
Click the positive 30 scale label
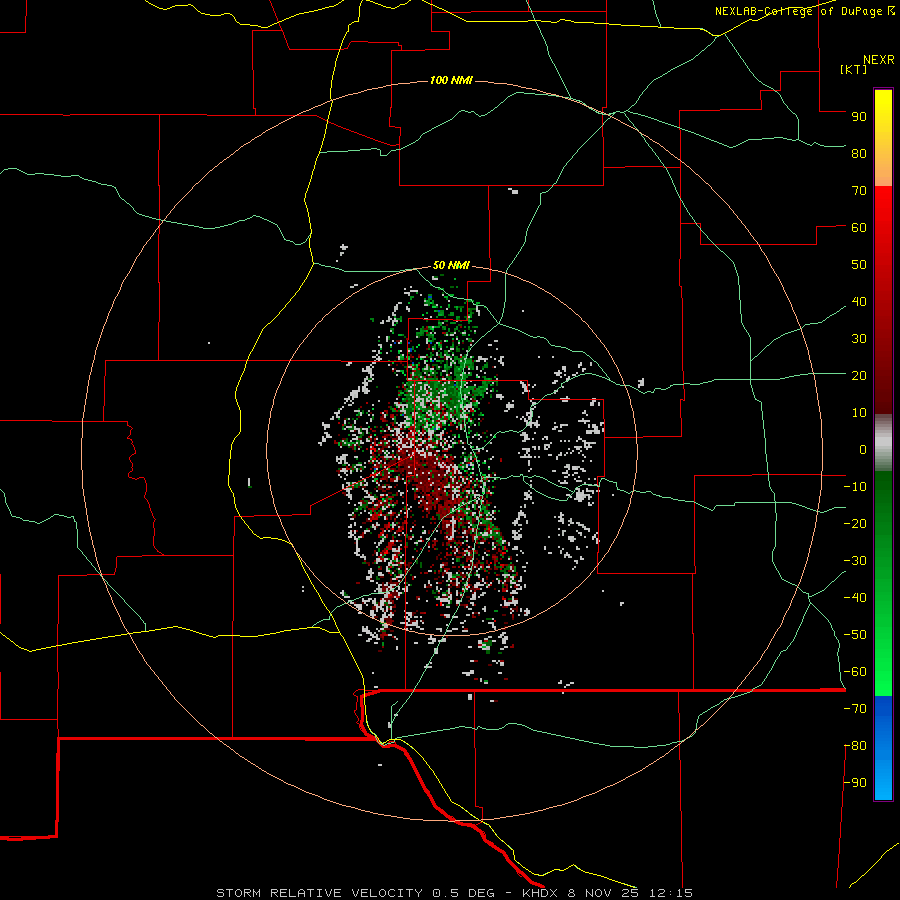(x=859, y=339)
